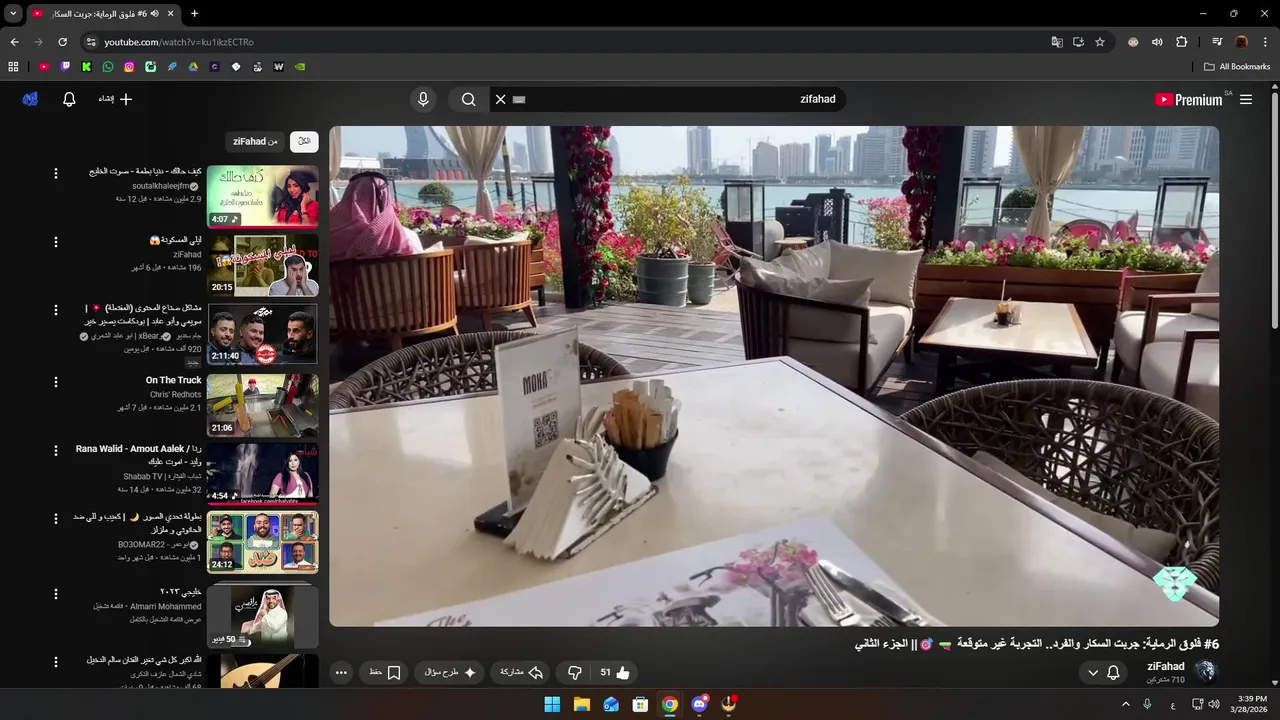
Task: Mute tab via speaker icon on tab
Action: (155, 14)
